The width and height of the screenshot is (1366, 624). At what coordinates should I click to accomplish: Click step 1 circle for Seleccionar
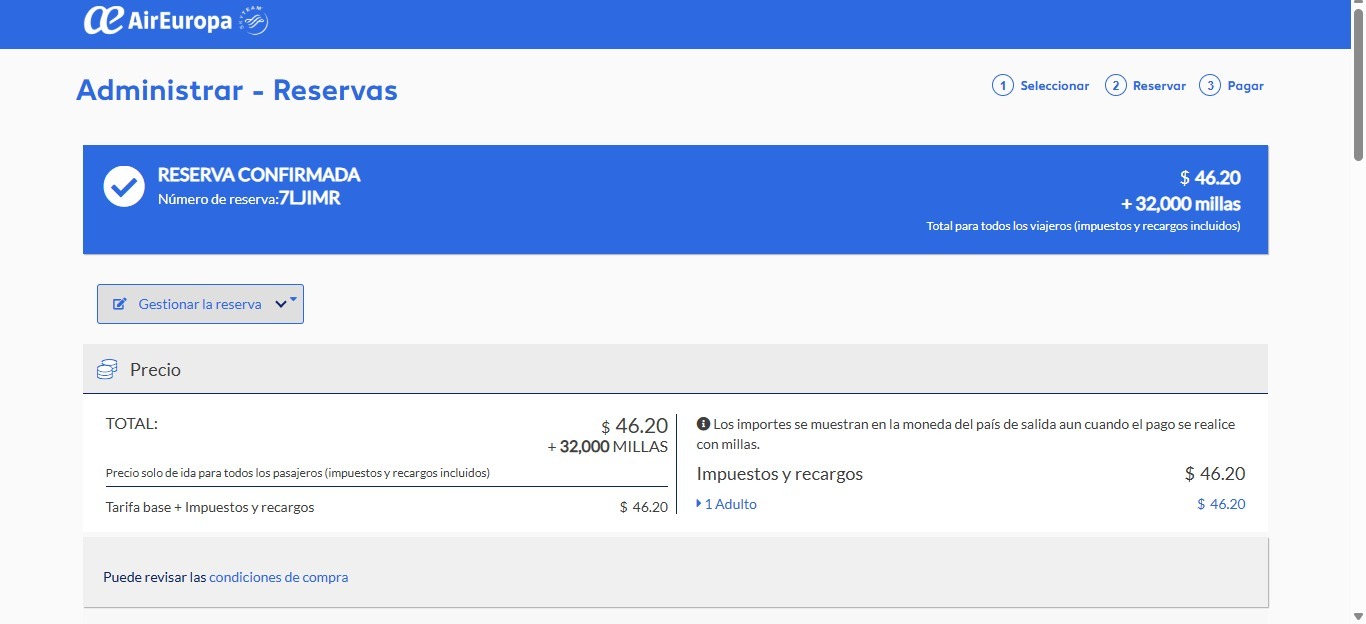[x=1003, y=86]
